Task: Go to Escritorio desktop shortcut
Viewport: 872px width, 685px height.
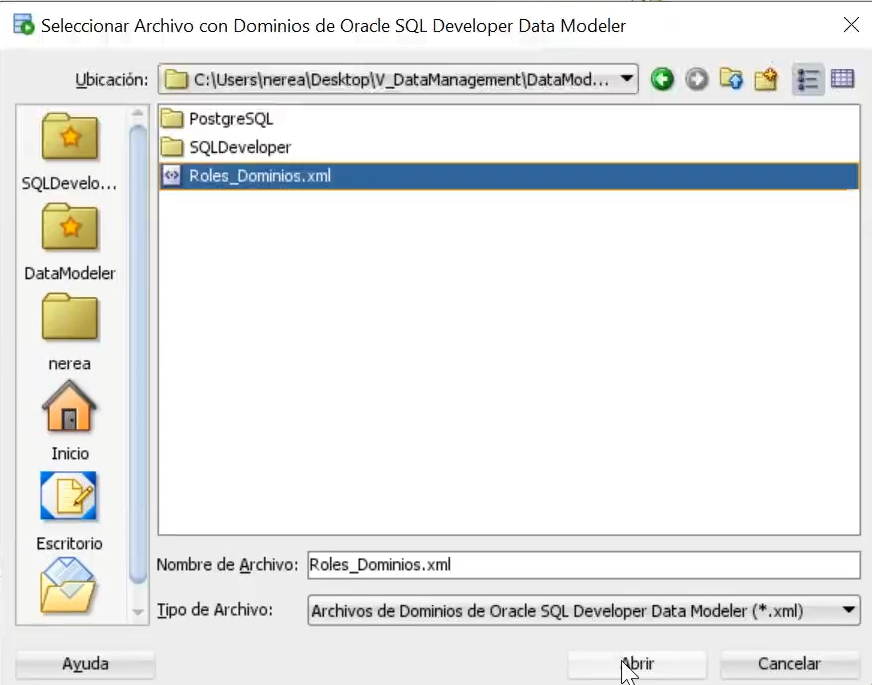Action: click(x=70, y=512)
